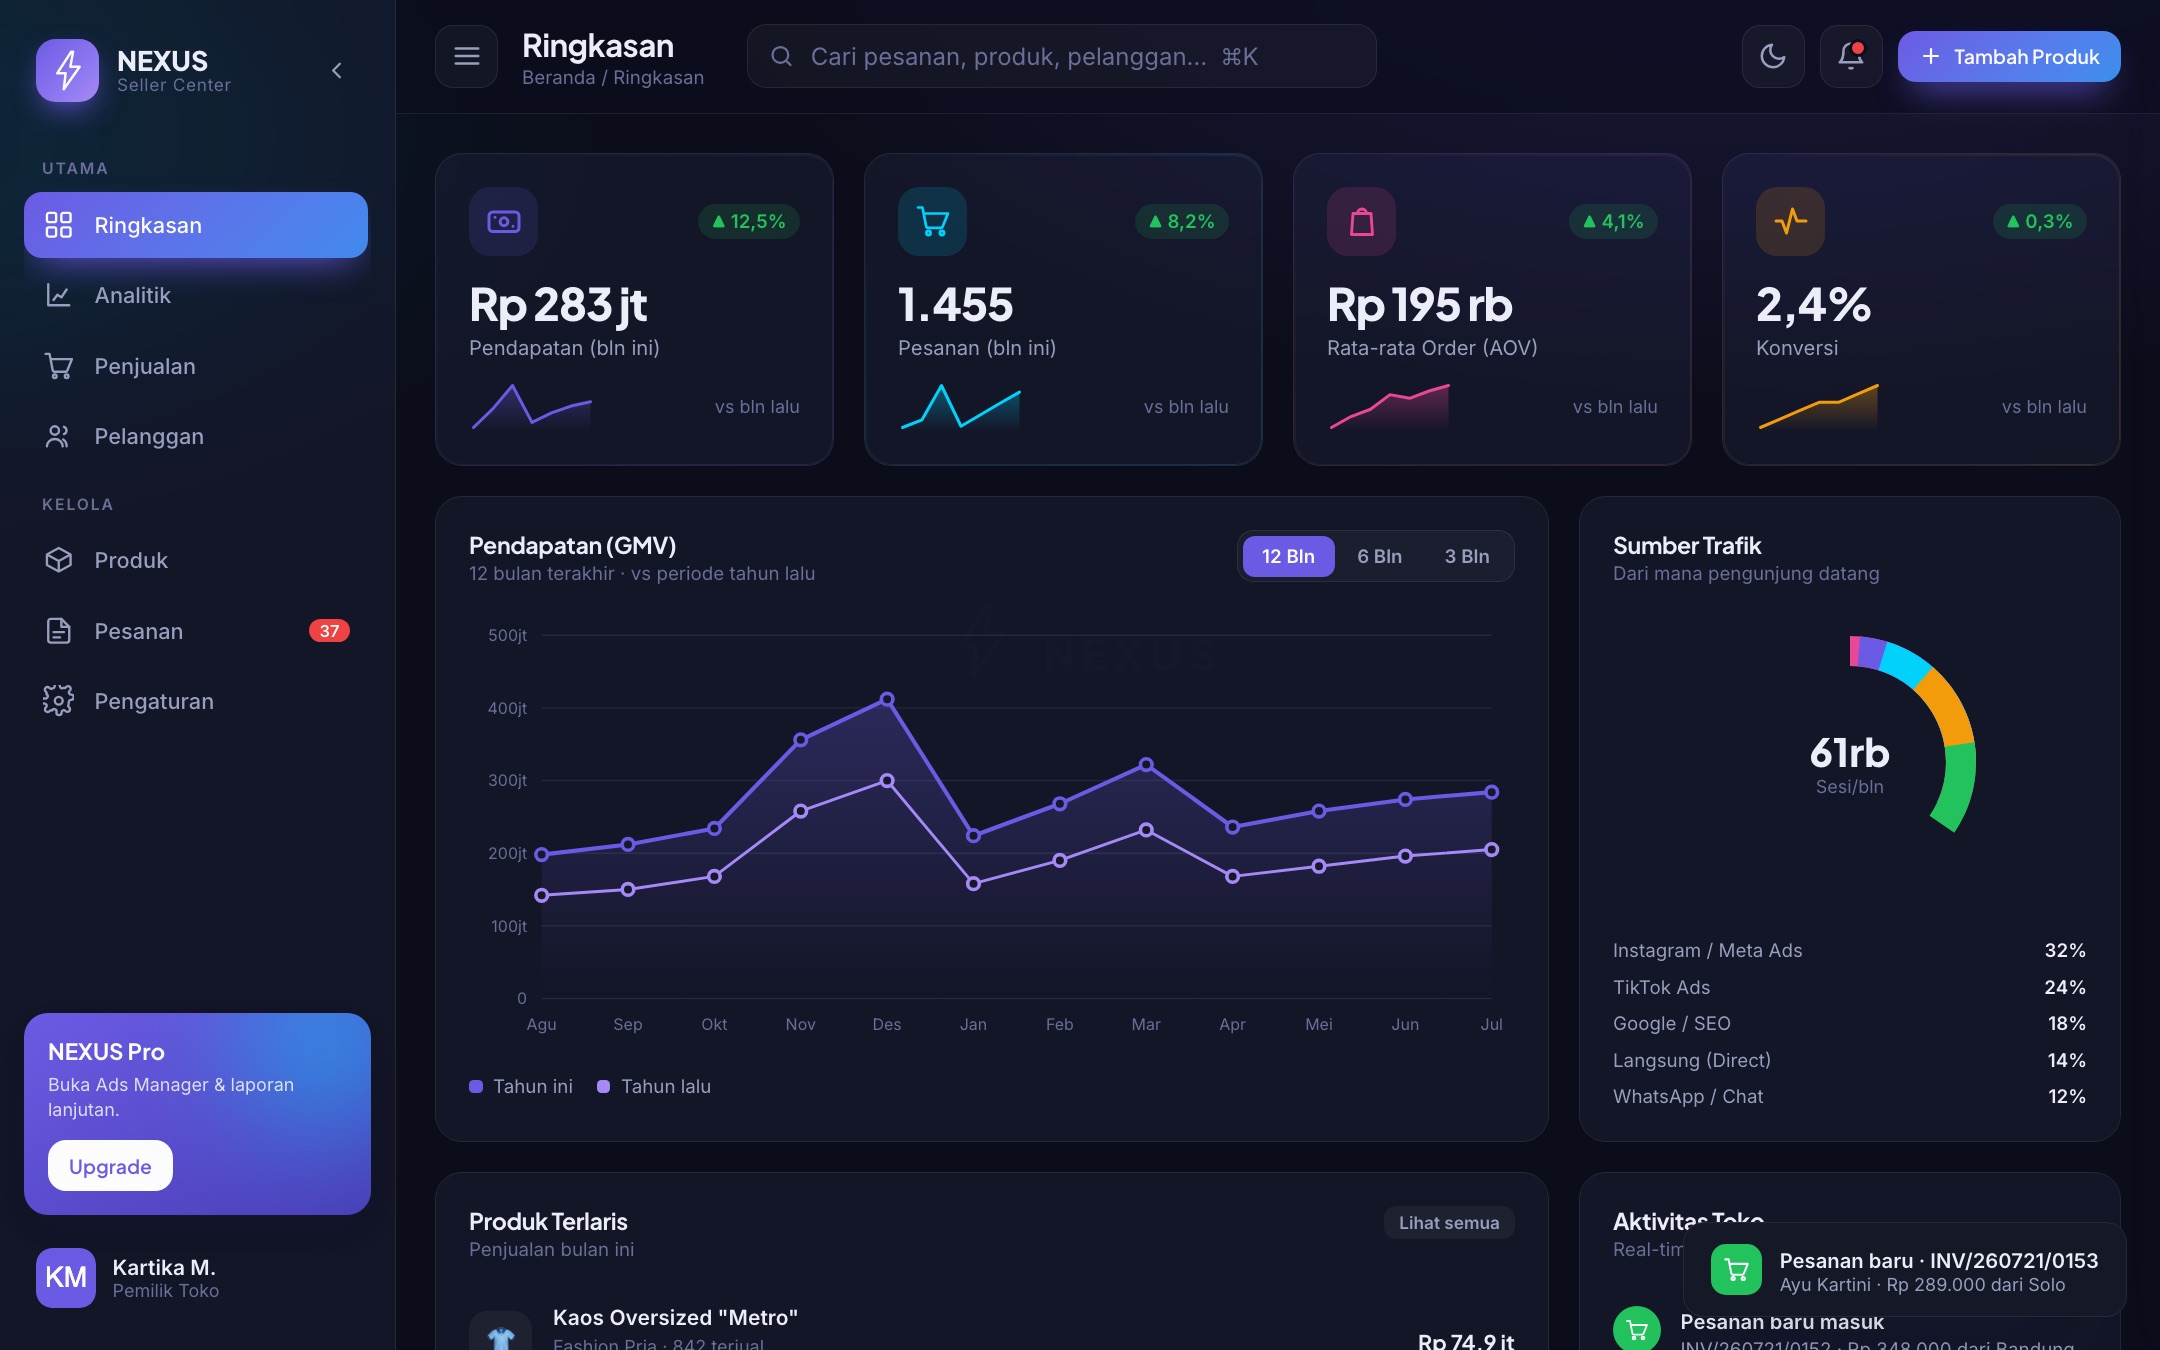The width and height of the screenshot is (2160, 1350).
Task: Click the Upgrade button in NEXUS Pro card
Action: tap(110, 1166)
